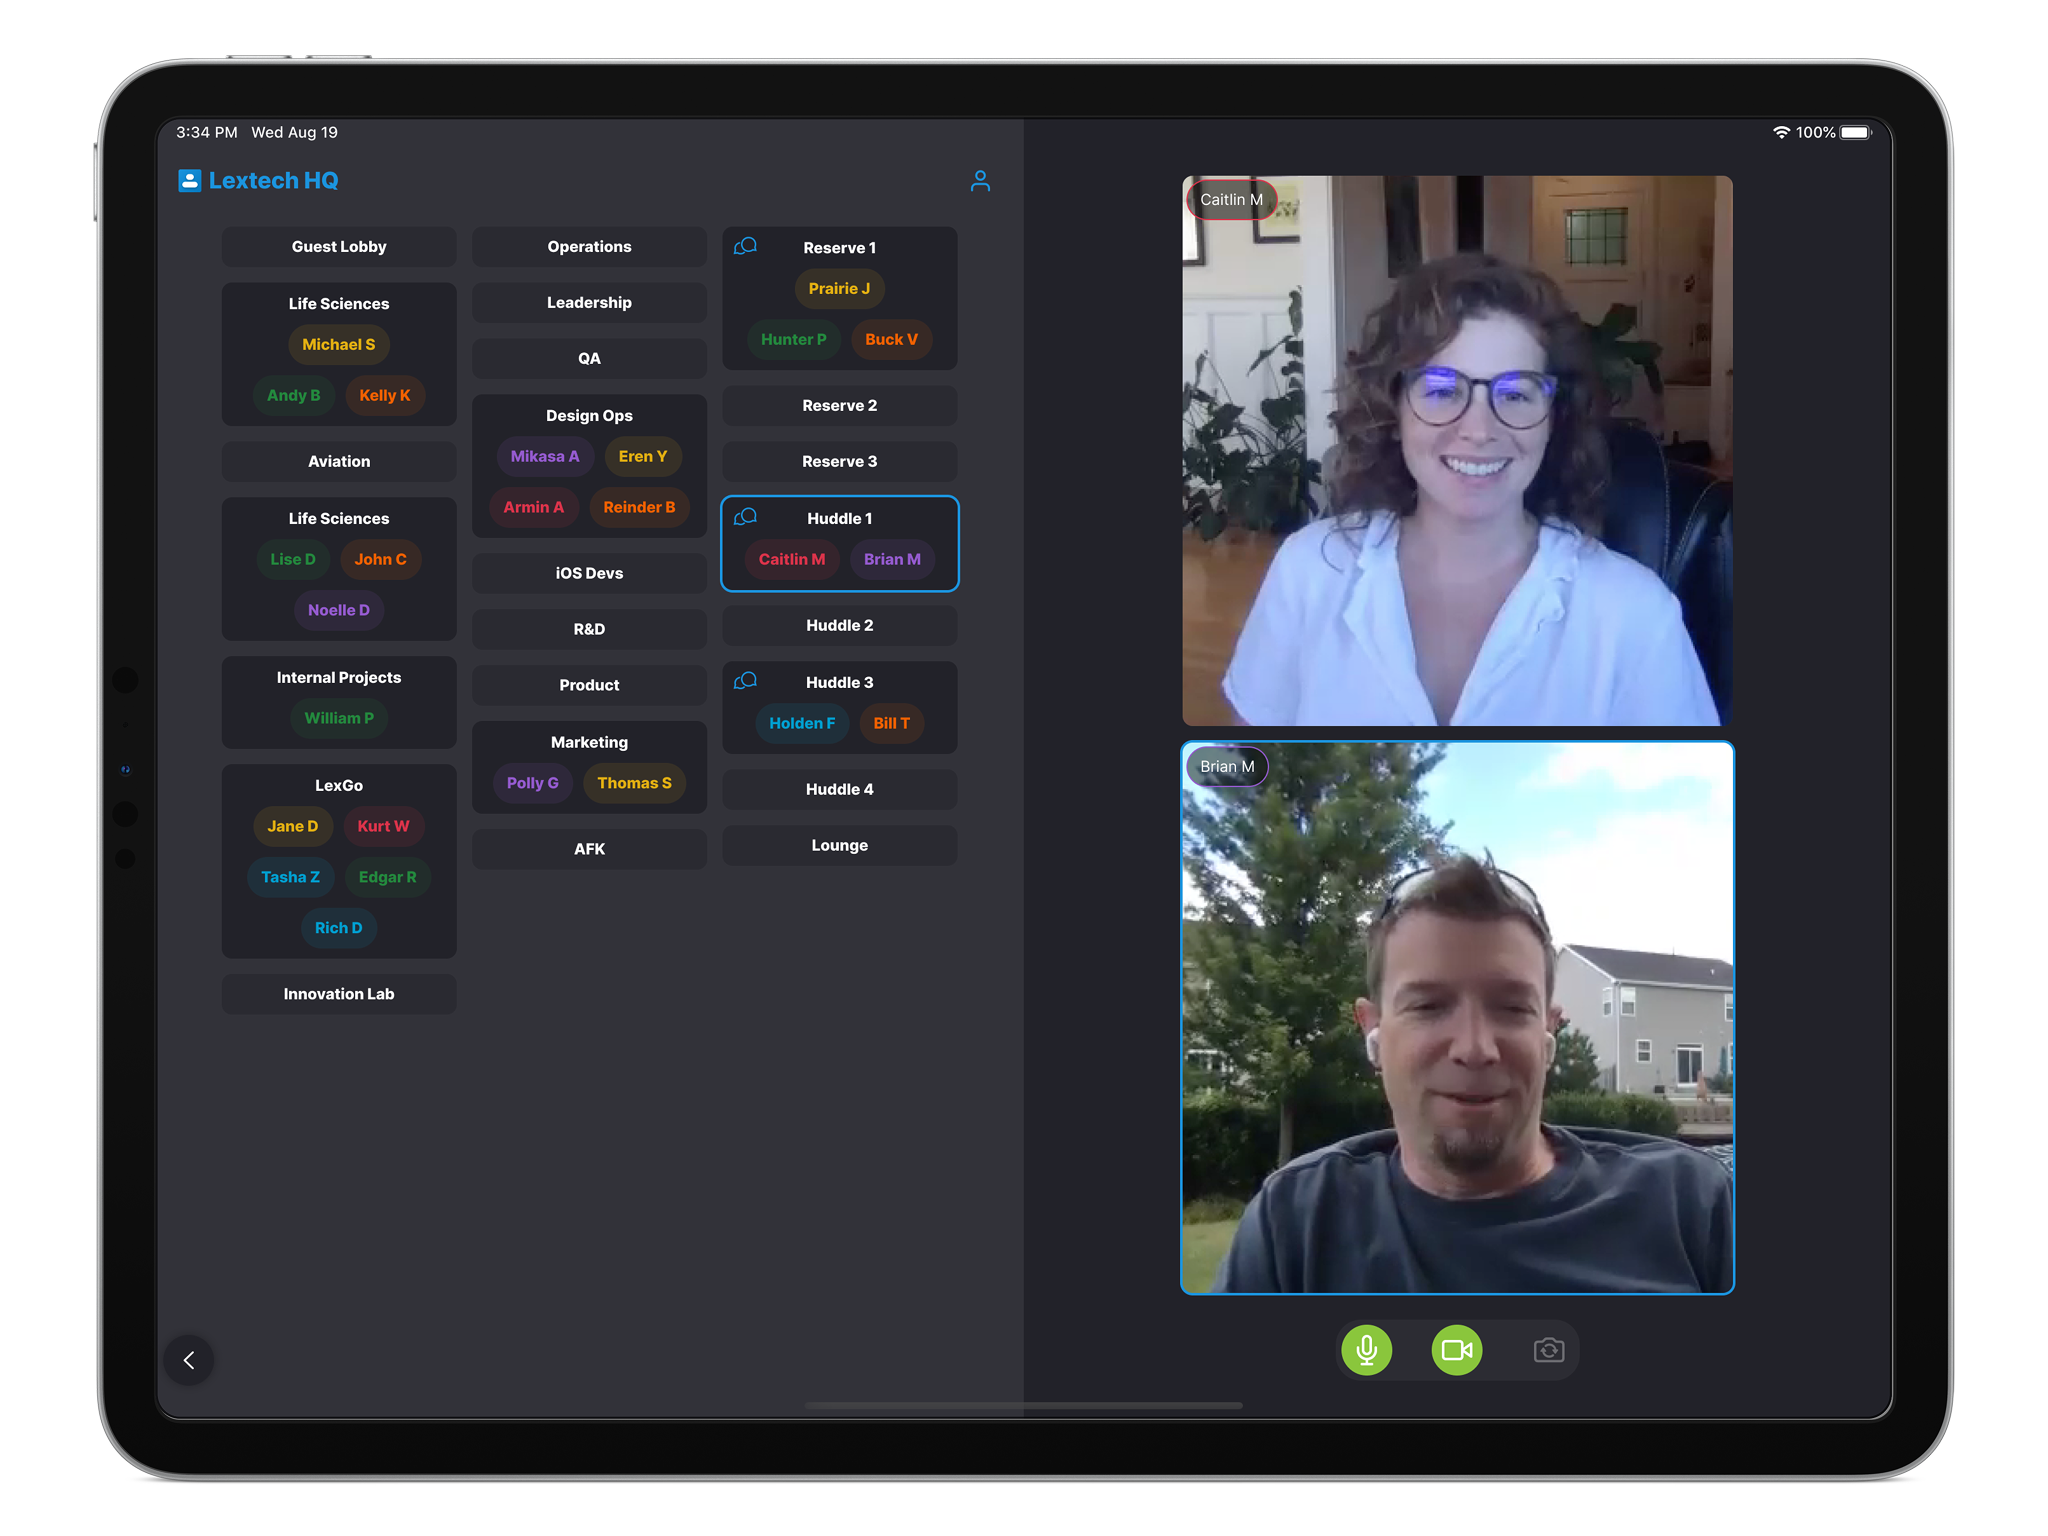Image resolution: width=2048 pixels, height=1536 pixels.
Task: Click Brian M chip in Huddle 1
Action: [892, 560]
